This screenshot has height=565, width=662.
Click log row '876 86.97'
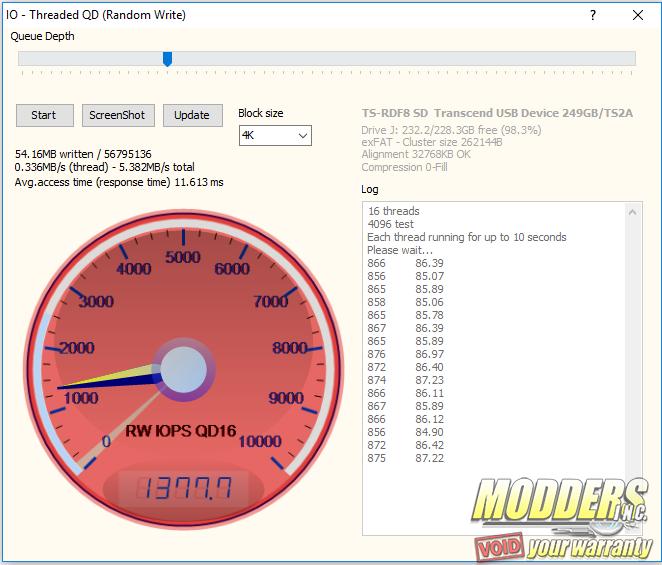point(405,354)
